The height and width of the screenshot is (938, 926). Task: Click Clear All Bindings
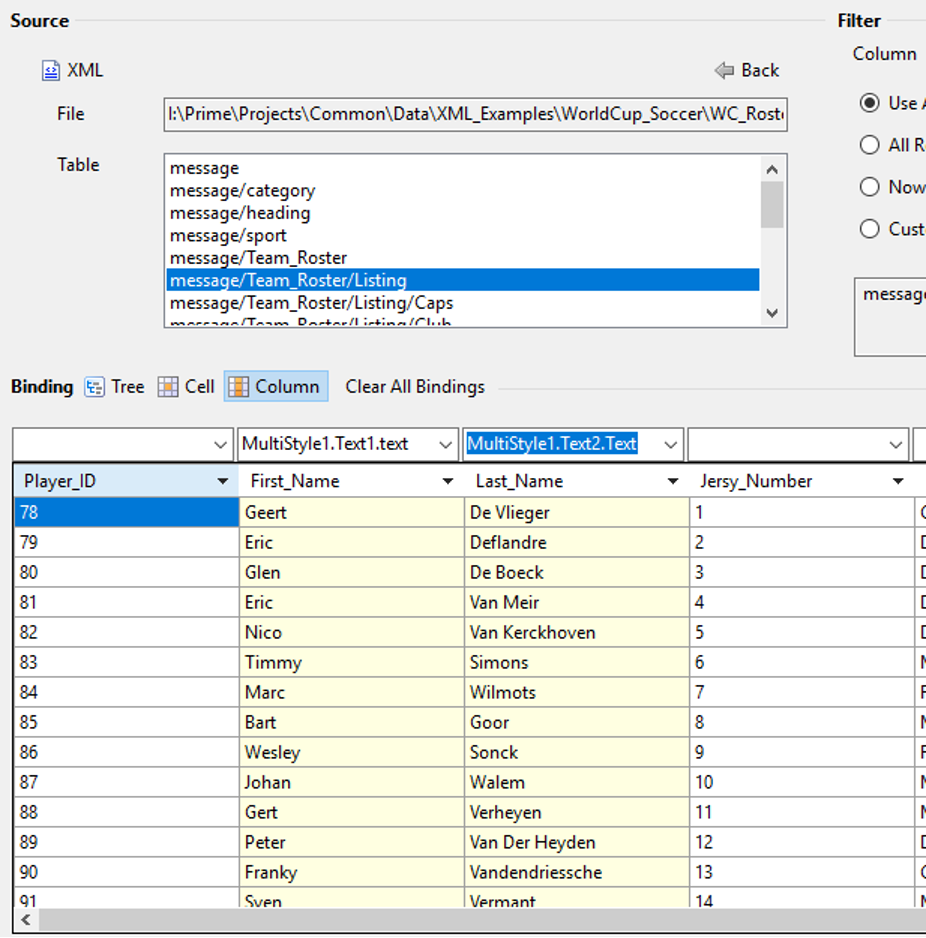415,387
